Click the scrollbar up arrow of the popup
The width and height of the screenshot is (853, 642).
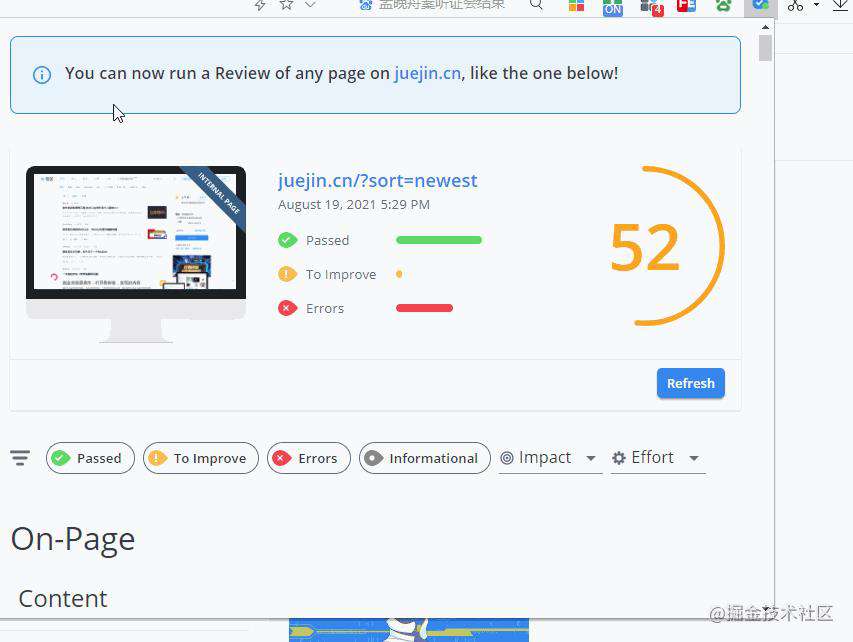coord(765,27)
